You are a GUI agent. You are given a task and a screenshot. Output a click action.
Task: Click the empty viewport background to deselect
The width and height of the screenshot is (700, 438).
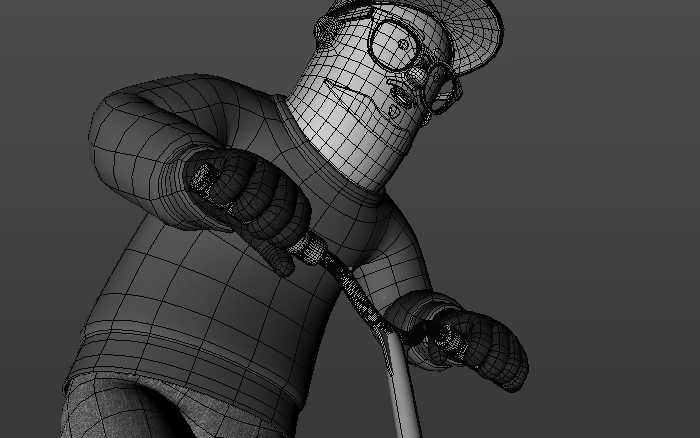pyautogui.click(x=600, y=200)
